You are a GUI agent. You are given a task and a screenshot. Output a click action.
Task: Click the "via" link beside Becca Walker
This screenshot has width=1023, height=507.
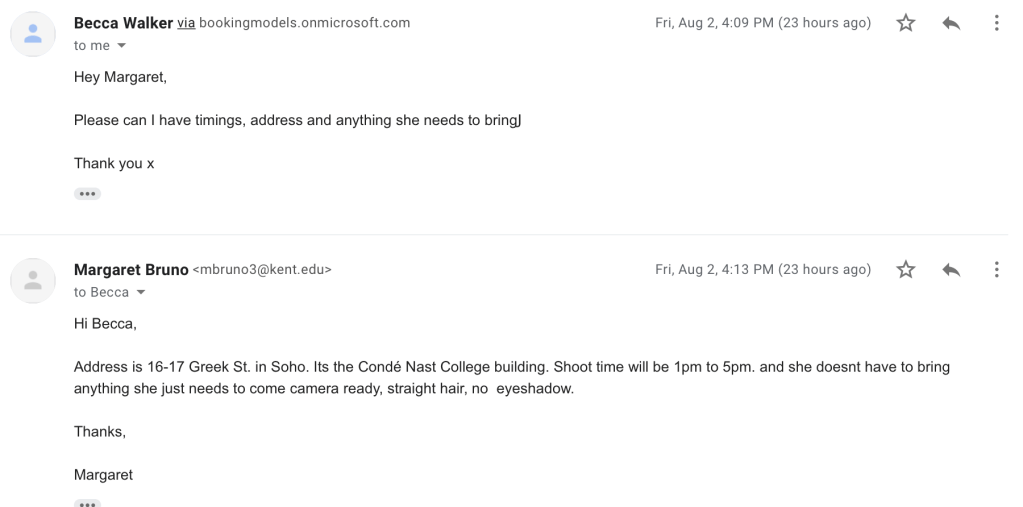185,23
